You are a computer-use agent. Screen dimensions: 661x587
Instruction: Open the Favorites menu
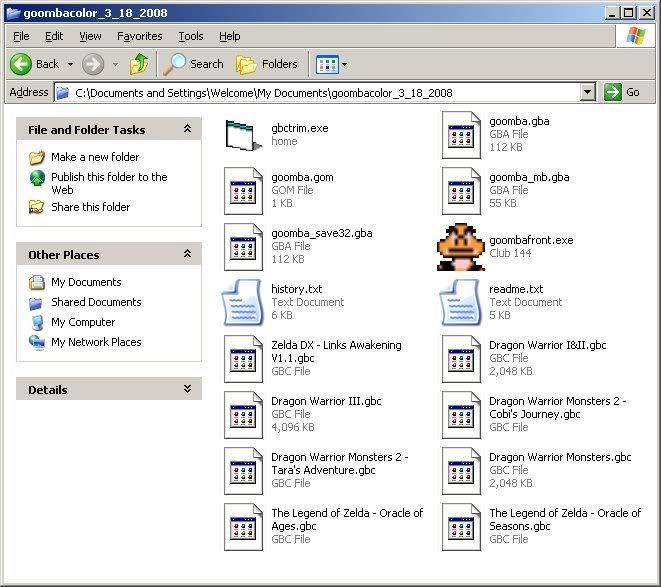[140, 36]
